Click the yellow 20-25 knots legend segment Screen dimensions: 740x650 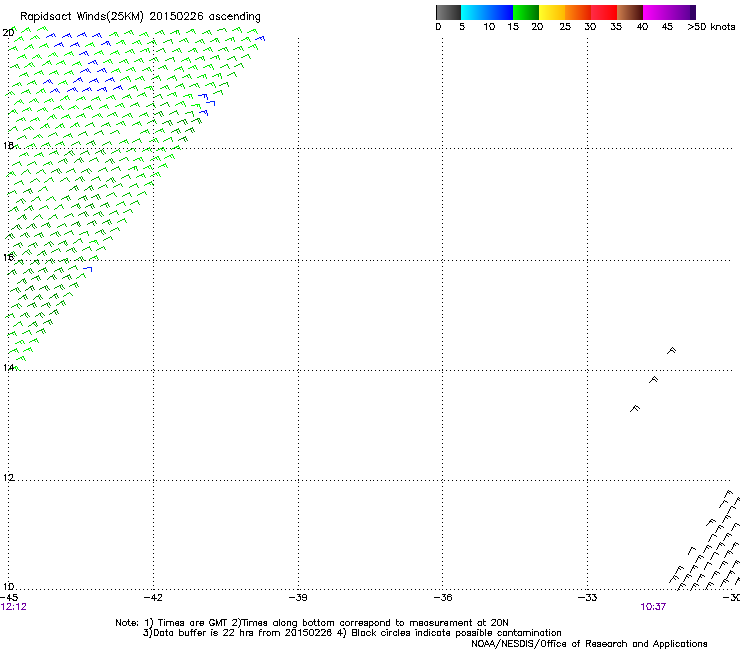552,12
